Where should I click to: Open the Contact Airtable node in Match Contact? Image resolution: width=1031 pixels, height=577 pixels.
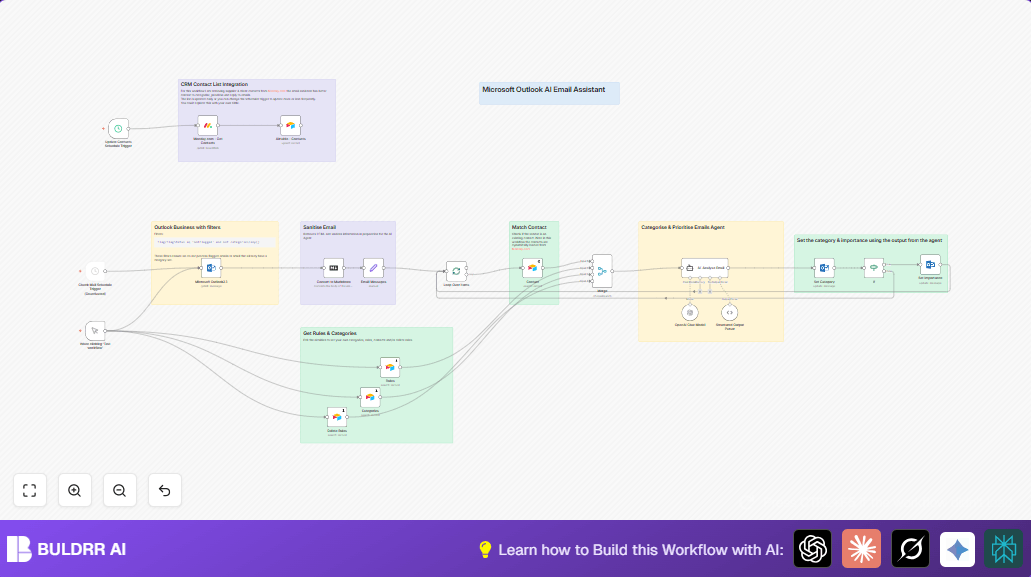pyautogui.click(x=533, y=268)
